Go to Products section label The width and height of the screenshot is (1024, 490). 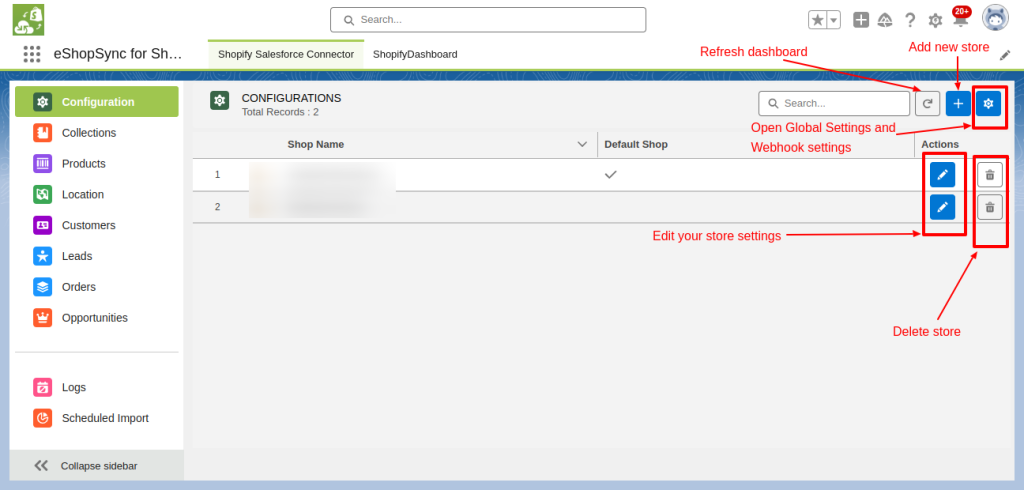(x=84, y=163)
